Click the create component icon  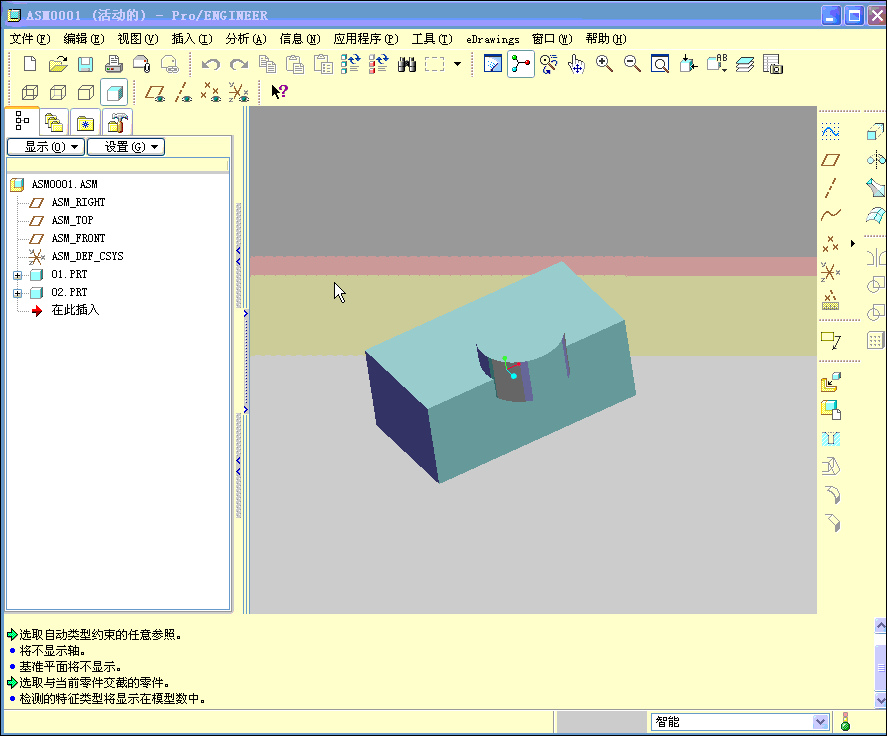[830, 410]
